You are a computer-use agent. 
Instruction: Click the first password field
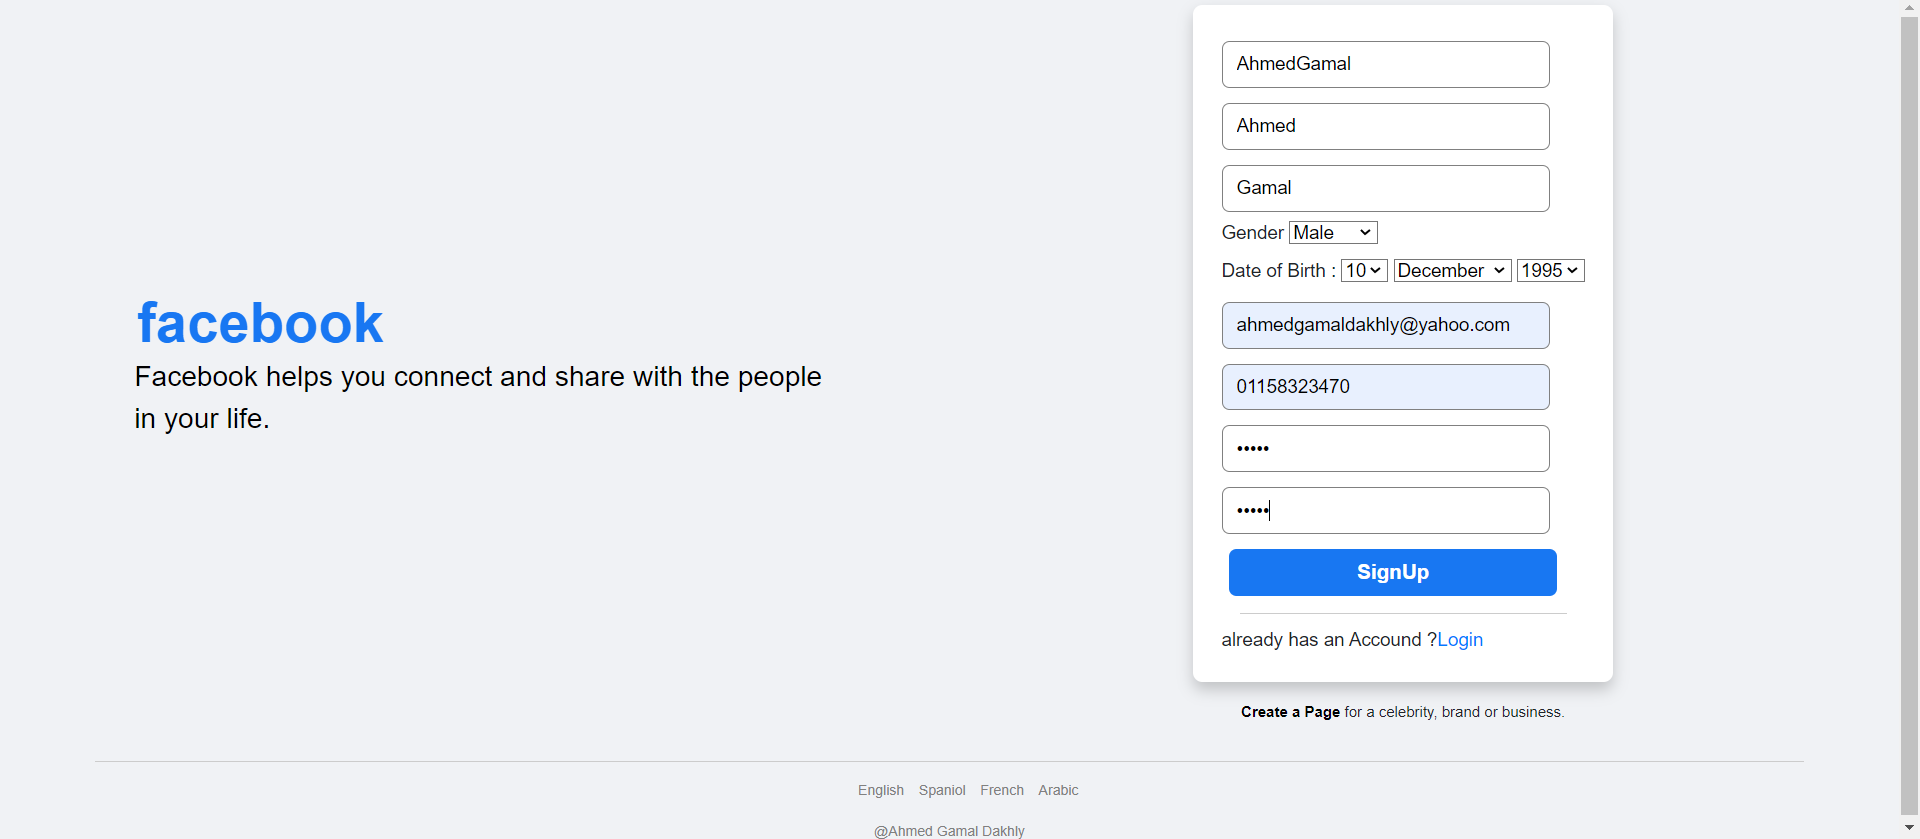pyautogui.click(x=1385, y=448)
